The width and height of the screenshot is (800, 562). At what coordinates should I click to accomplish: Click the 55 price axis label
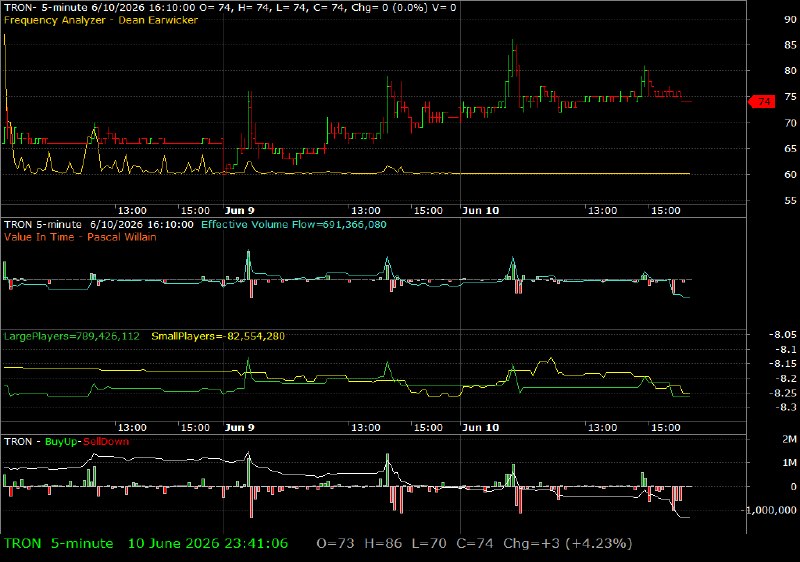tap(790, 200)
